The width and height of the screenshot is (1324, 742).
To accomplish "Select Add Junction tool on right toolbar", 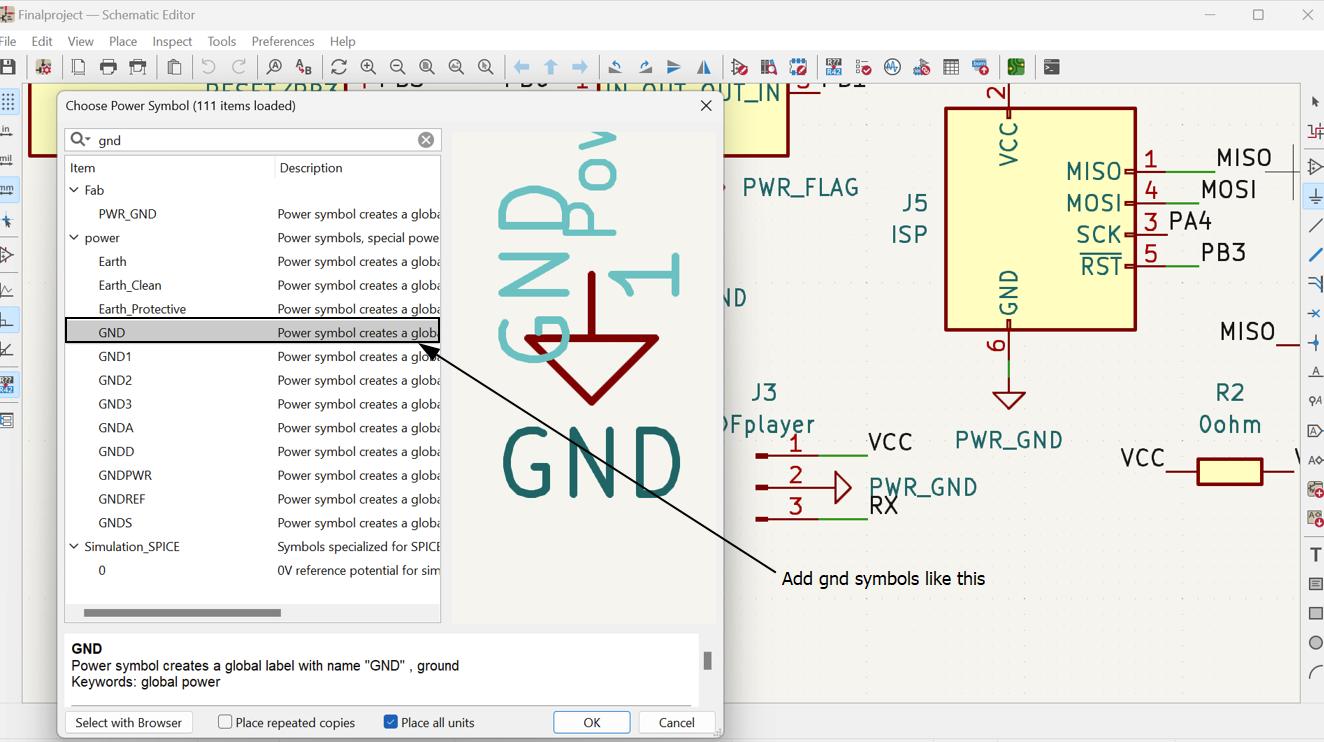I will [1315, 343].
